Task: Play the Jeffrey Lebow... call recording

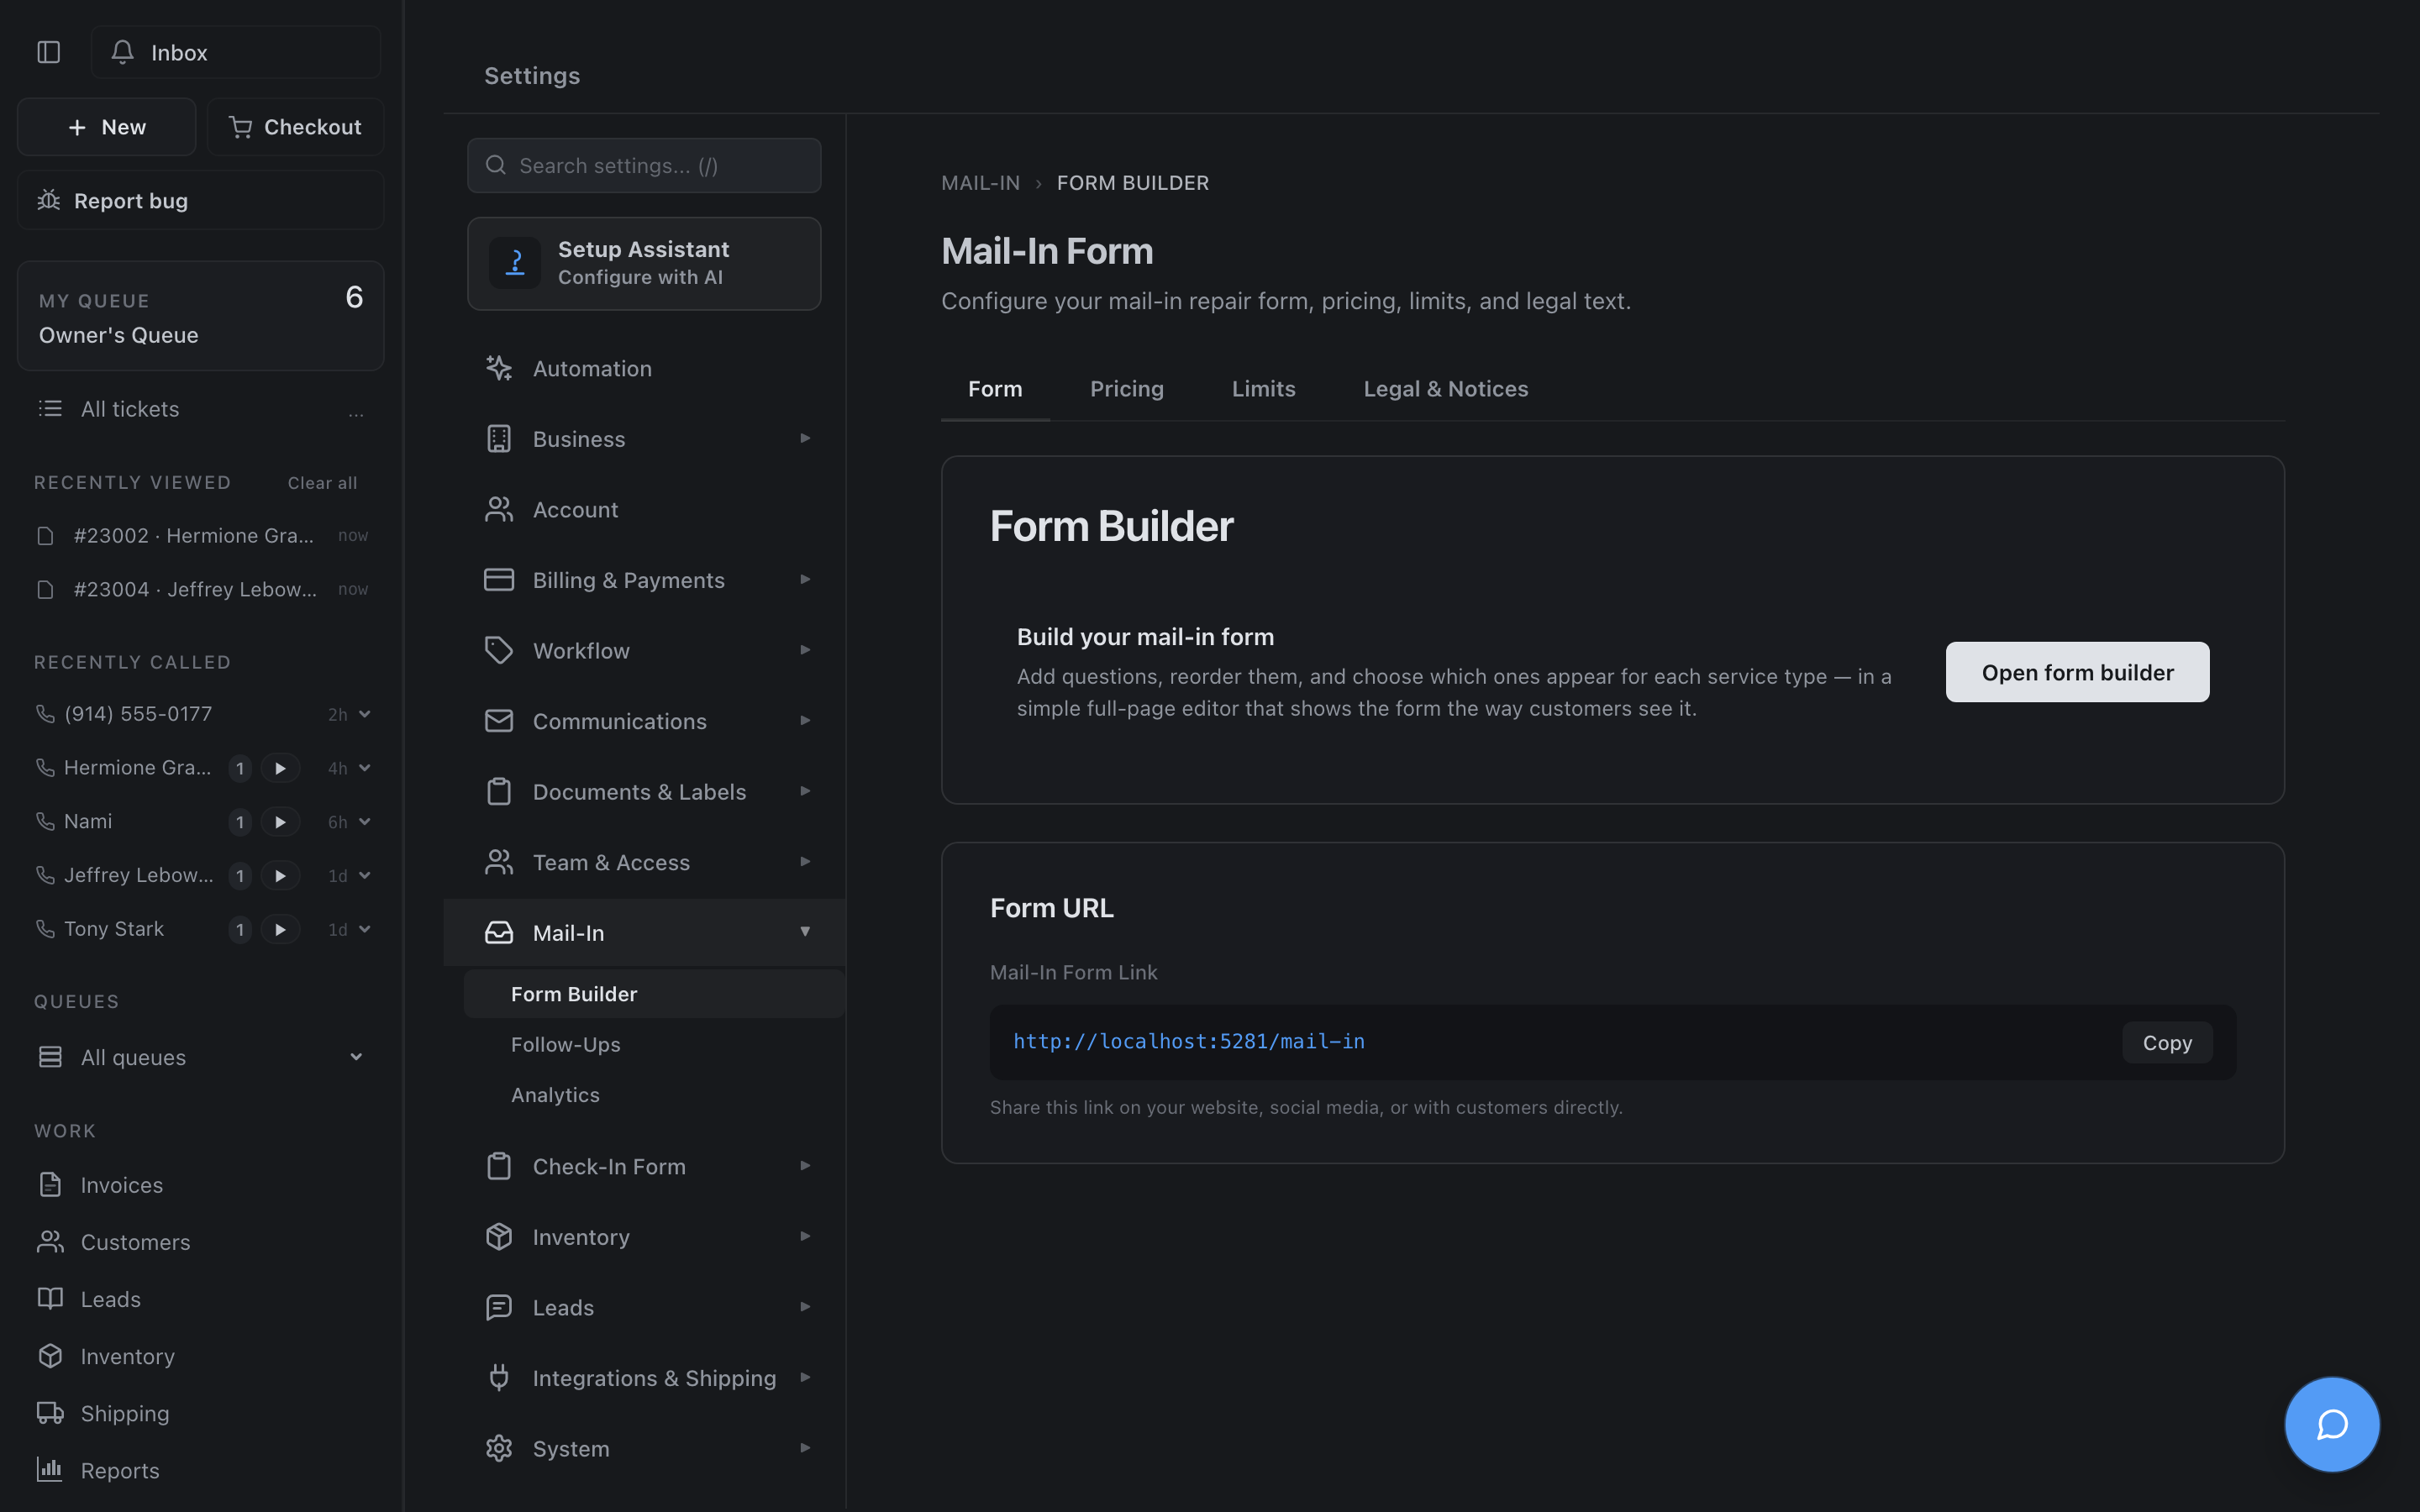Action: (x=280, y=875)
